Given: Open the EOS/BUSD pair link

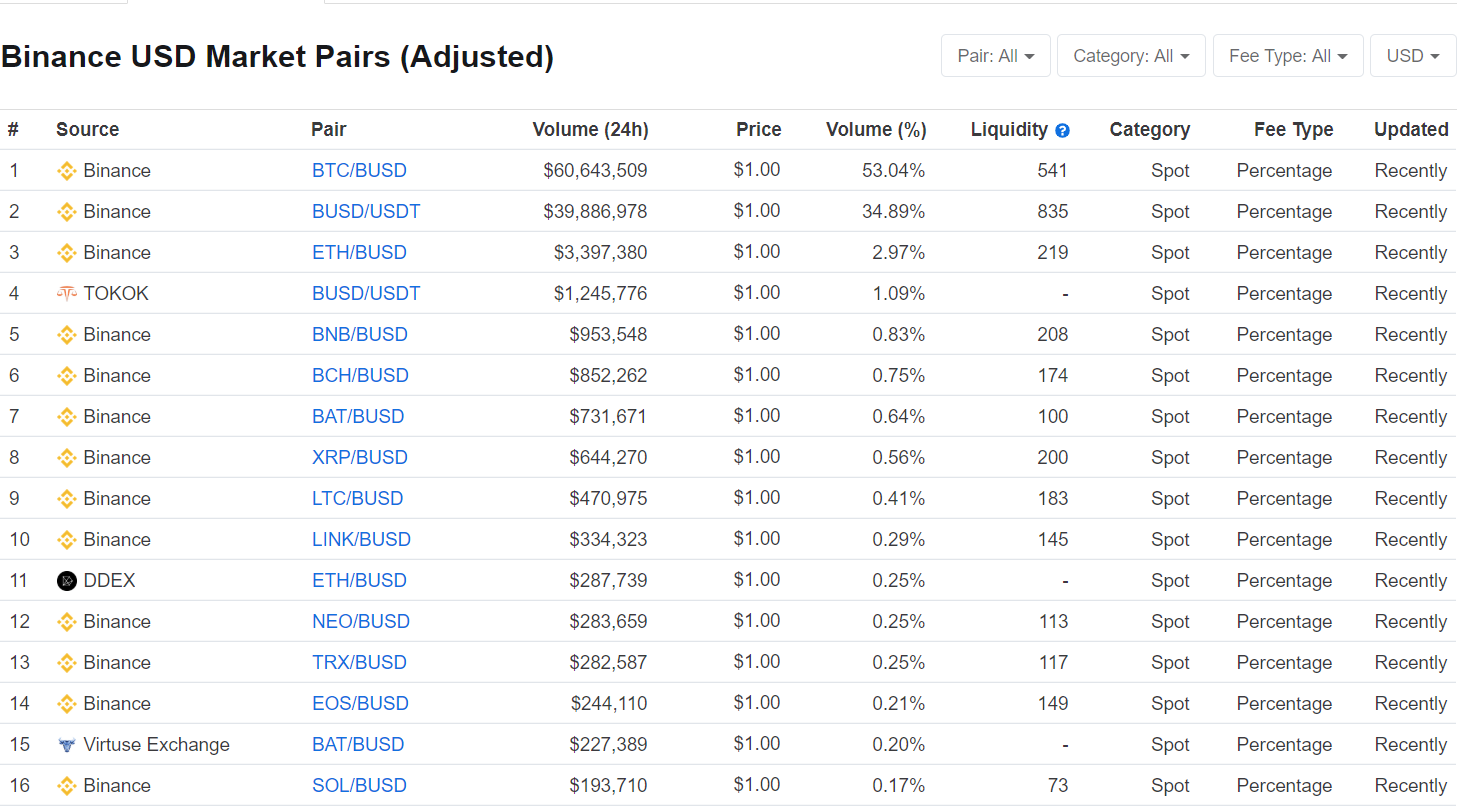Looking at the screenshot, I should (360, 704).
